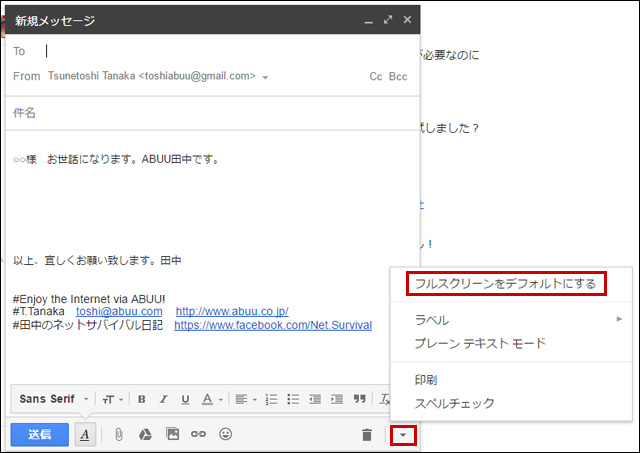Screen dimensions: 640x453
Task: Decrease the indent level
Action: [315, 399]
